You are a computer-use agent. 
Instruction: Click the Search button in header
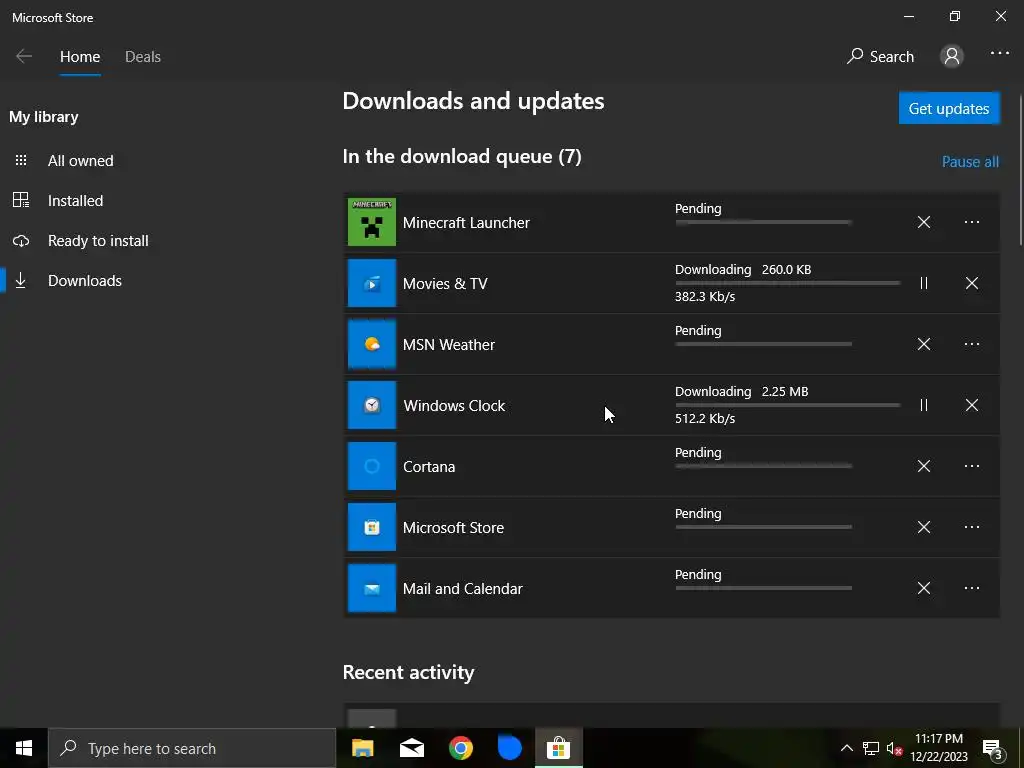880,57
